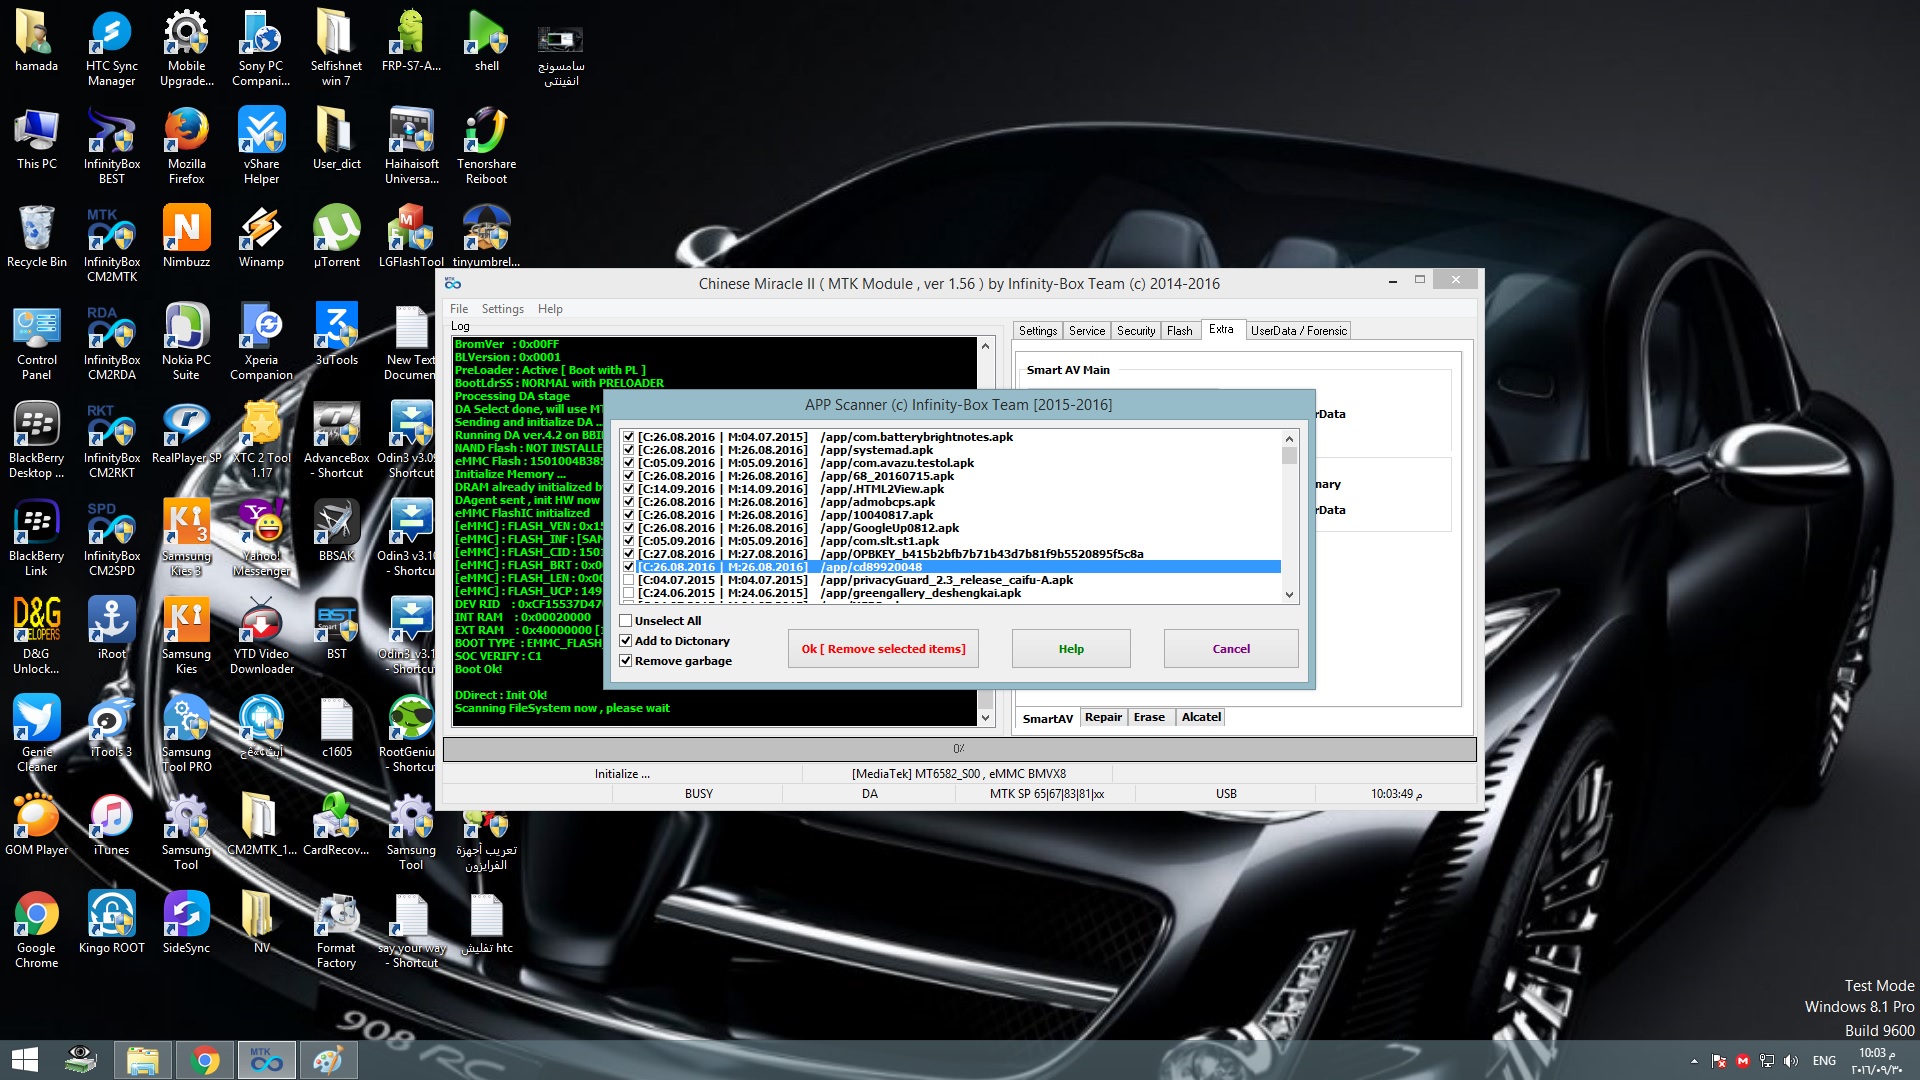Open the iTunes desktop icon
Viewport: 1920px width, 1080px height.
[x=111, y=824]
